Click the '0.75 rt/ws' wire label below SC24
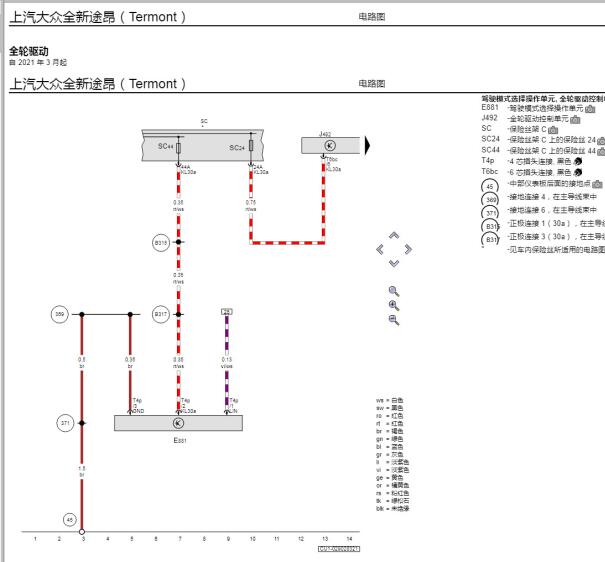 point(251,206)
